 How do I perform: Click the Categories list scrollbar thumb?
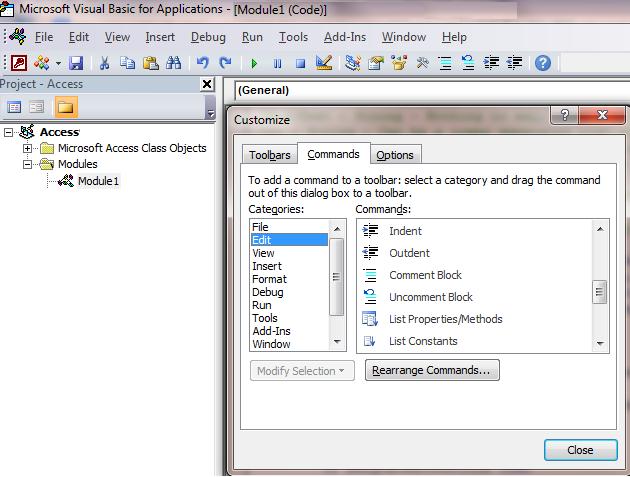[x=337, y=277]
